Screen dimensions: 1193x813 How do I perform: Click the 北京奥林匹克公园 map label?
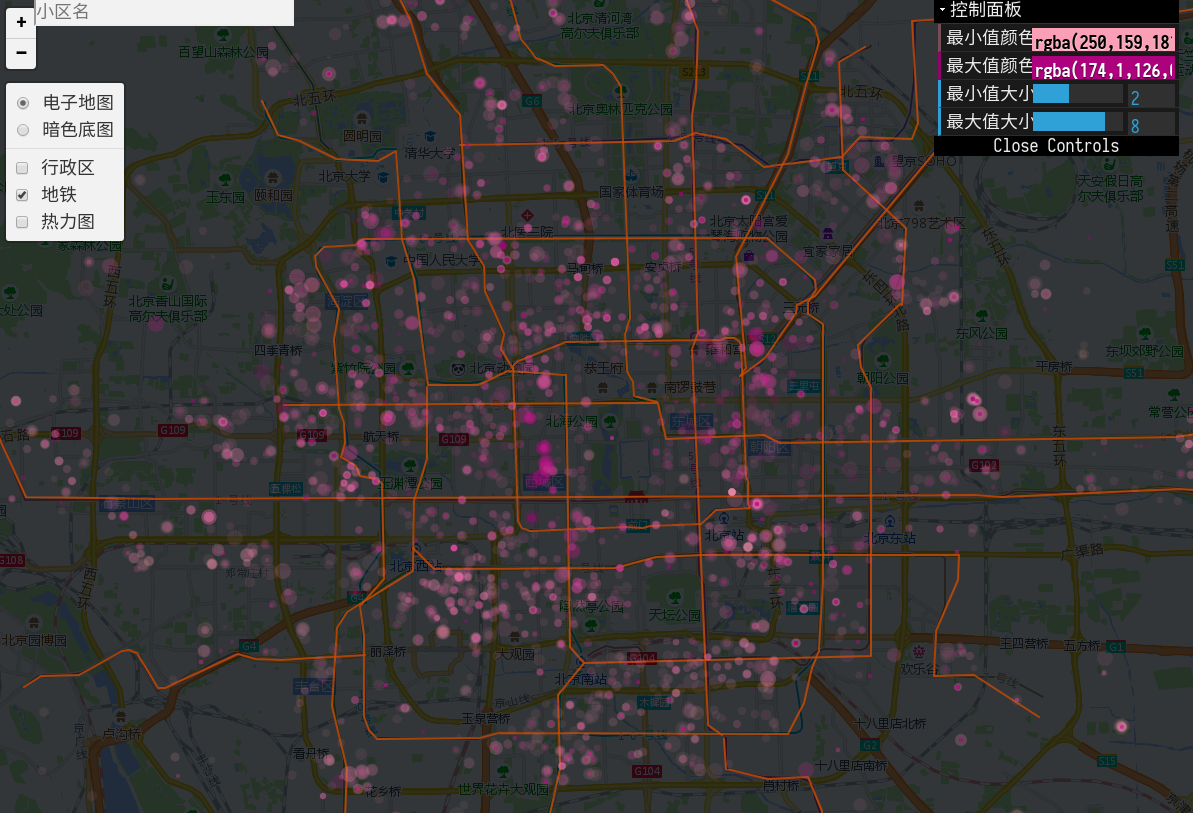click(x=622, y=110)
